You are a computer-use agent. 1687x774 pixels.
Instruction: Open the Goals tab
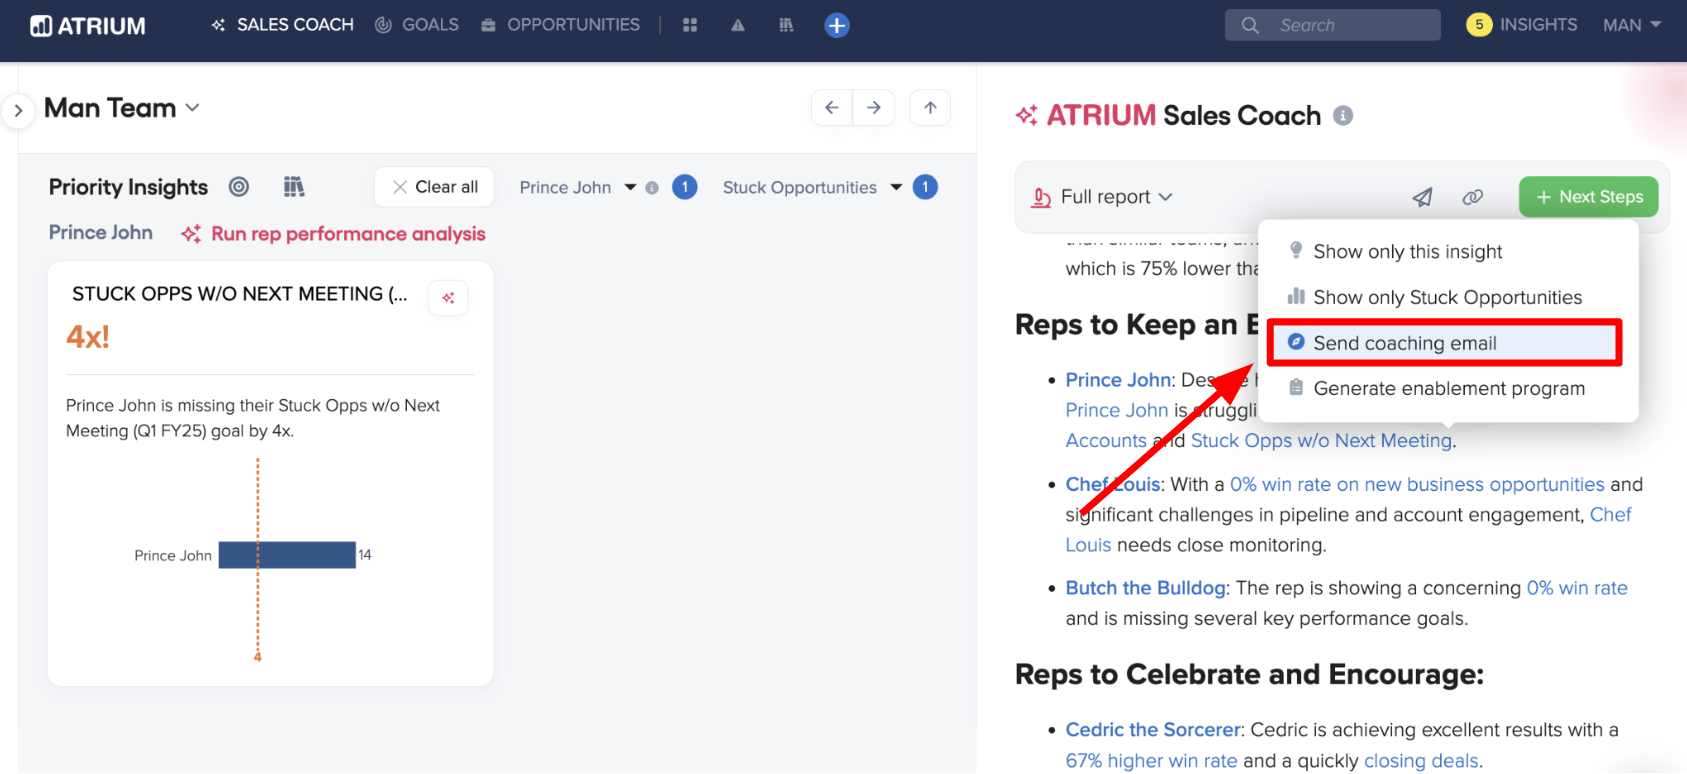tap(417, 25)
